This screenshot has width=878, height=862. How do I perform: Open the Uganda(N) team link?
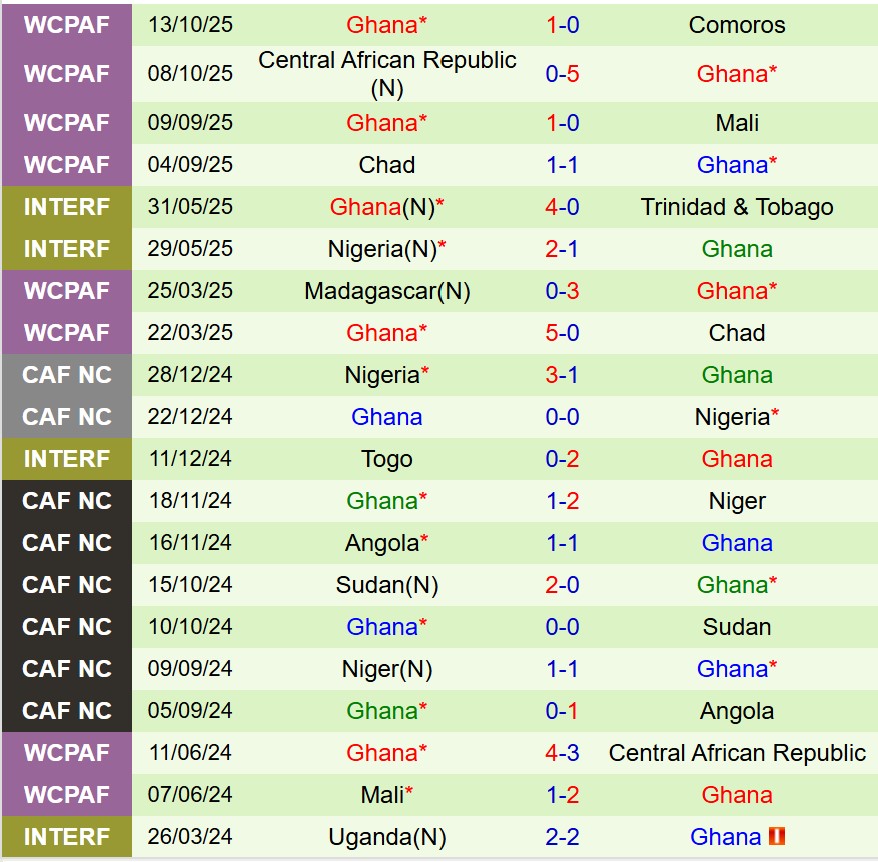pos(387,837)
